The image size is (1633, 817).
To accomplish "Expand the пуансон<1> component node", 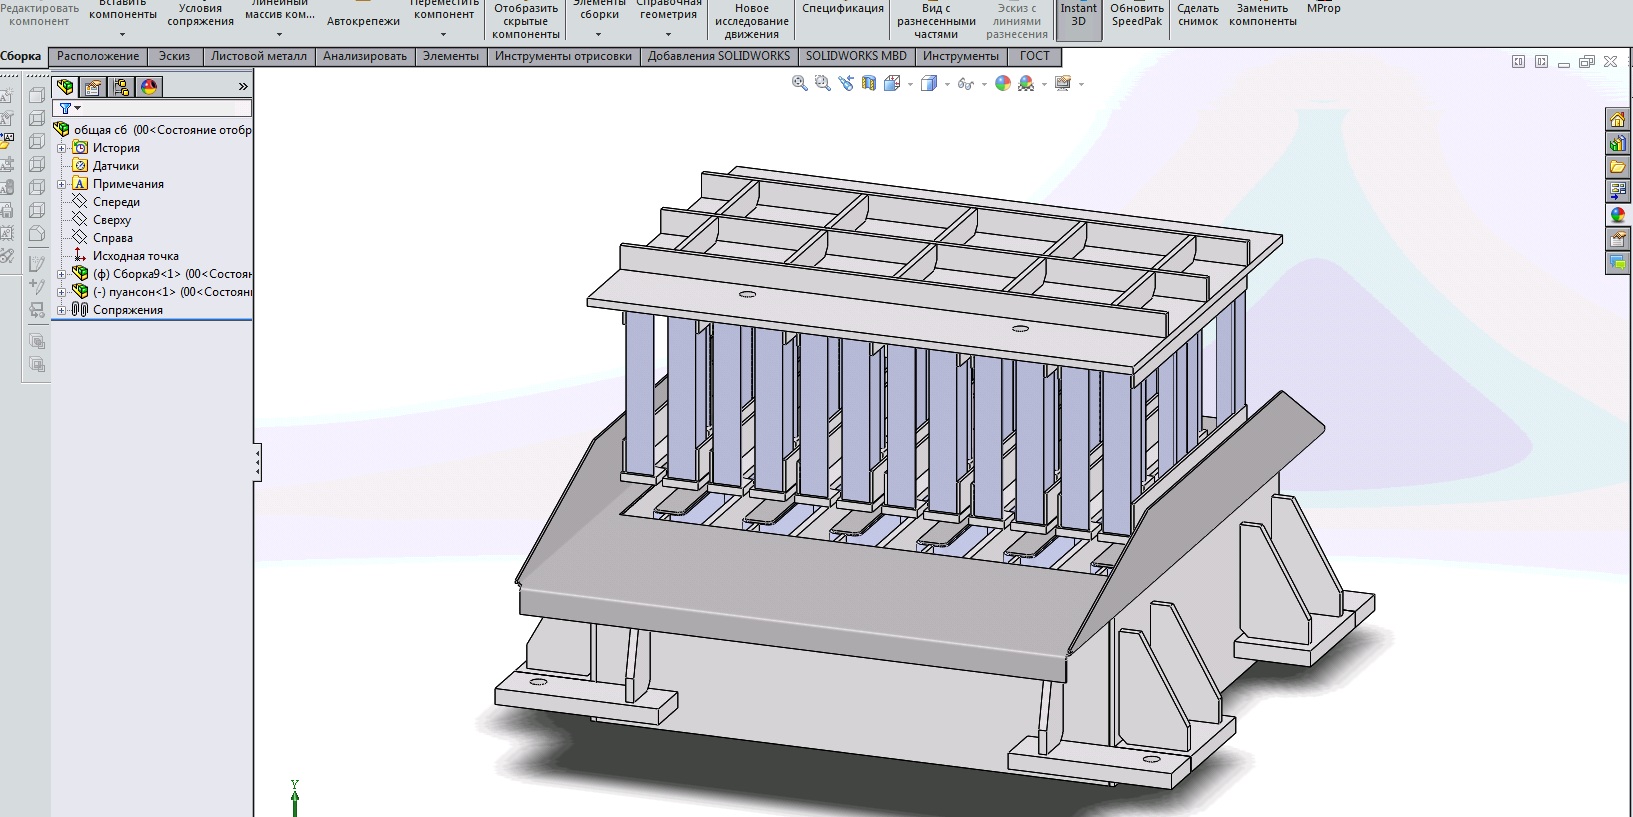I will tap(61, 292).
